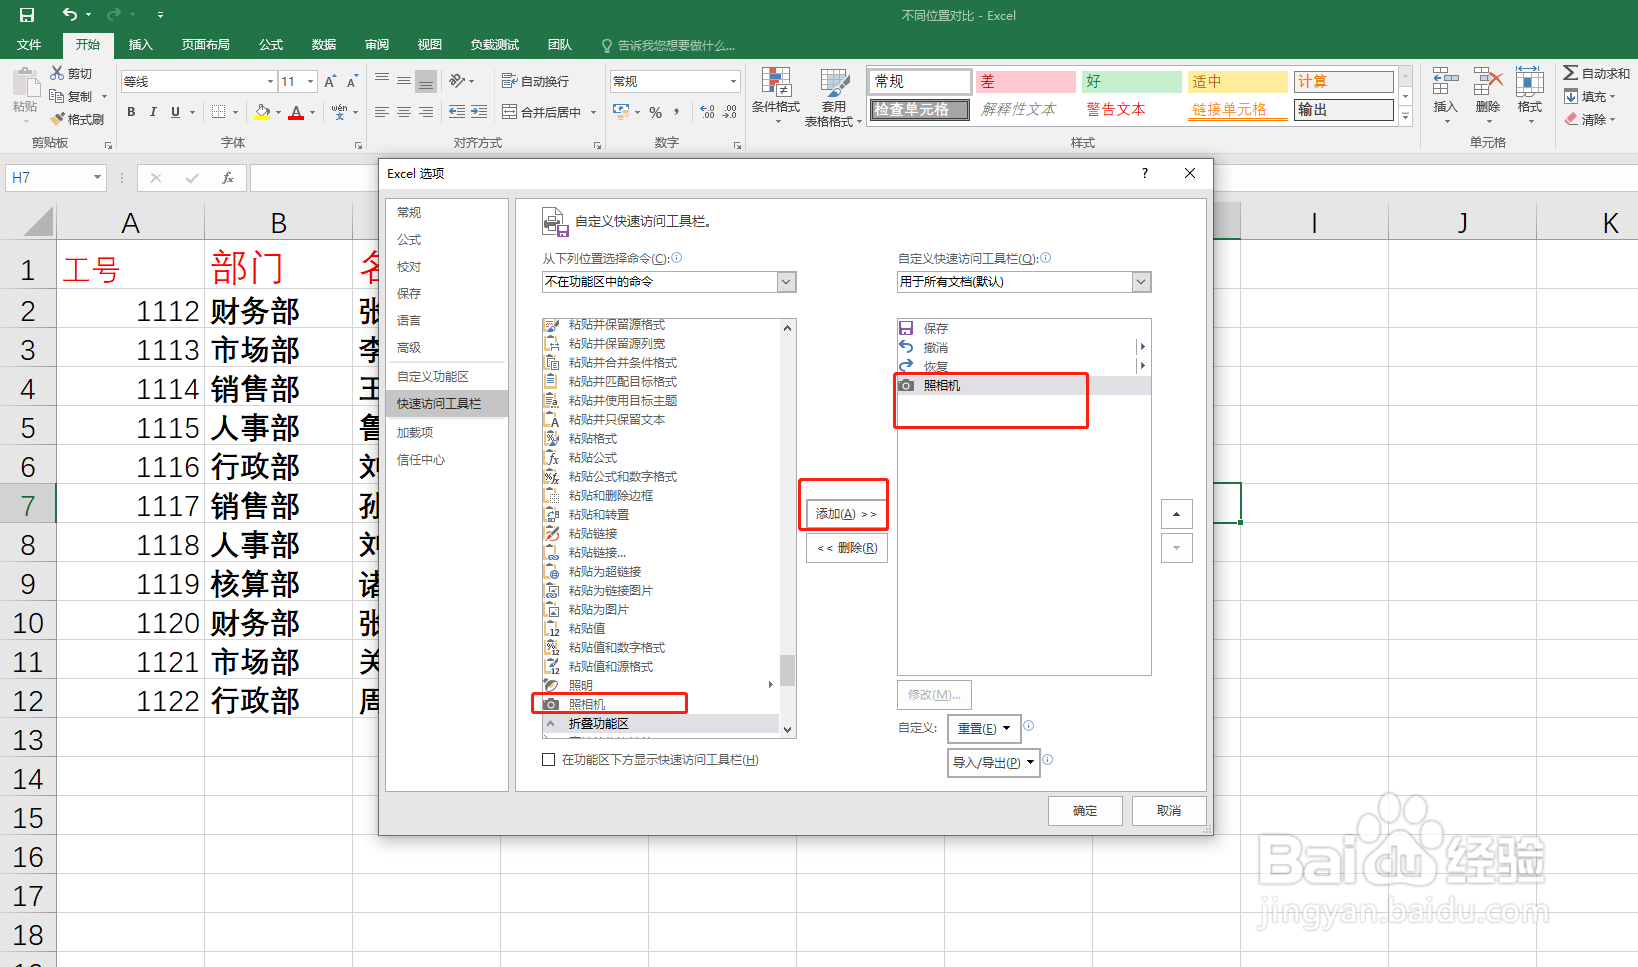
Task: Click the increase font size icon
Action: pyautogui.click(x=330, y=81)
